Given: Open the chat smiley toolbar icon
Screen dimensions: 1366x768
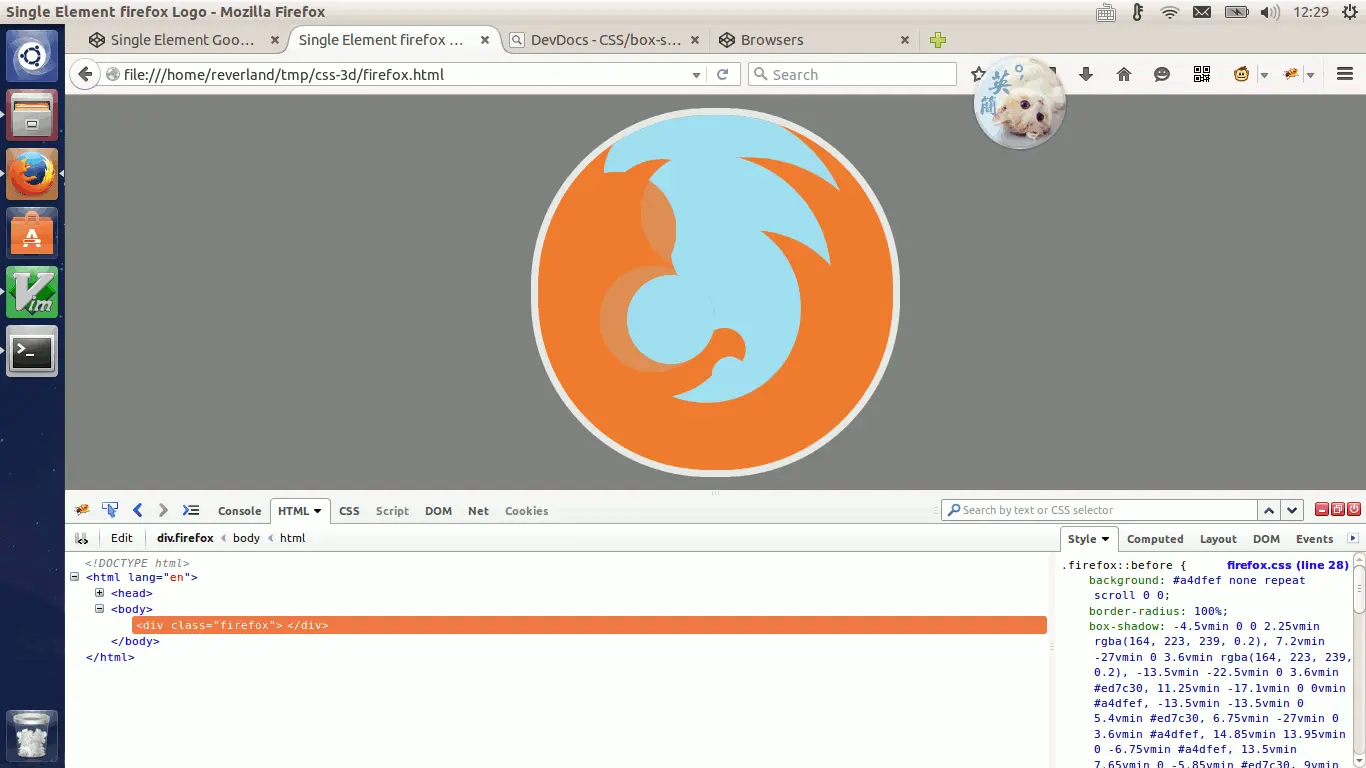Looking at the screenshot, I should pos(1162,75).
